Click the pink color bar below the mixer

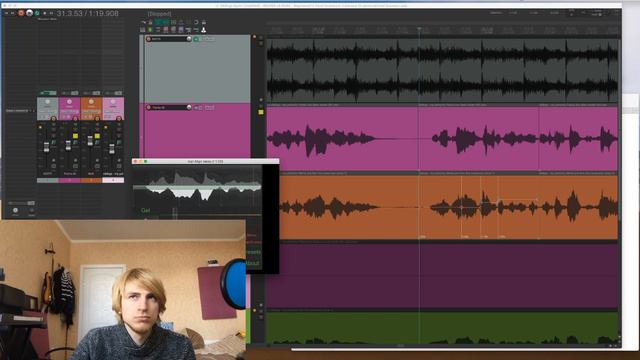click(x=69, y=180)
